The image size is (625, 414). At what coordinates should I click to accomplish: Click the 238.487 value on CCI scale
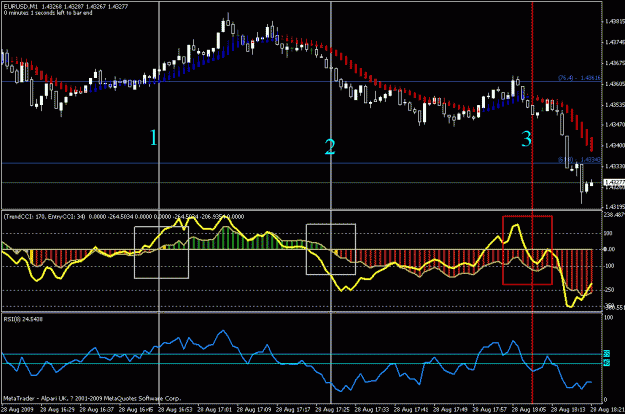[x=614, y=215]
